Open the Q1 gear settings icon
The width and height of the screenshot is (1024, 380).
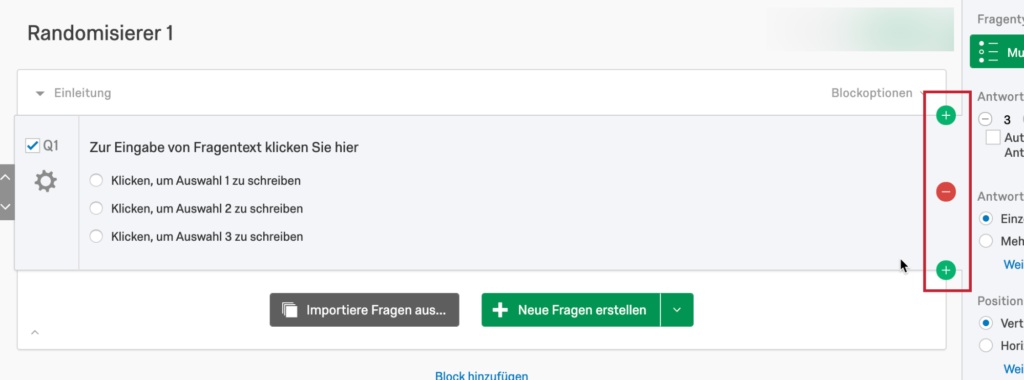(x=46, y=181)
